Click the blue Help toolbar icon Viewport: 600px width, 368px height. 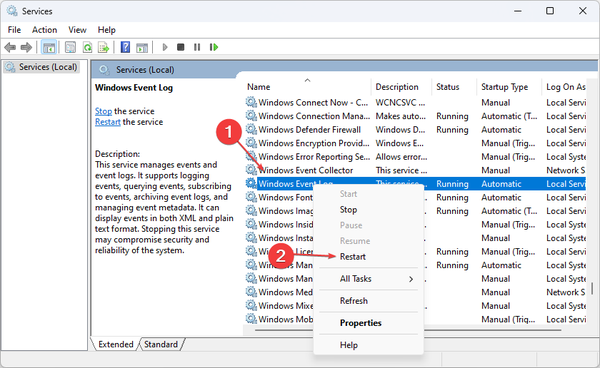pyautogui.click(x=125, y=47)
